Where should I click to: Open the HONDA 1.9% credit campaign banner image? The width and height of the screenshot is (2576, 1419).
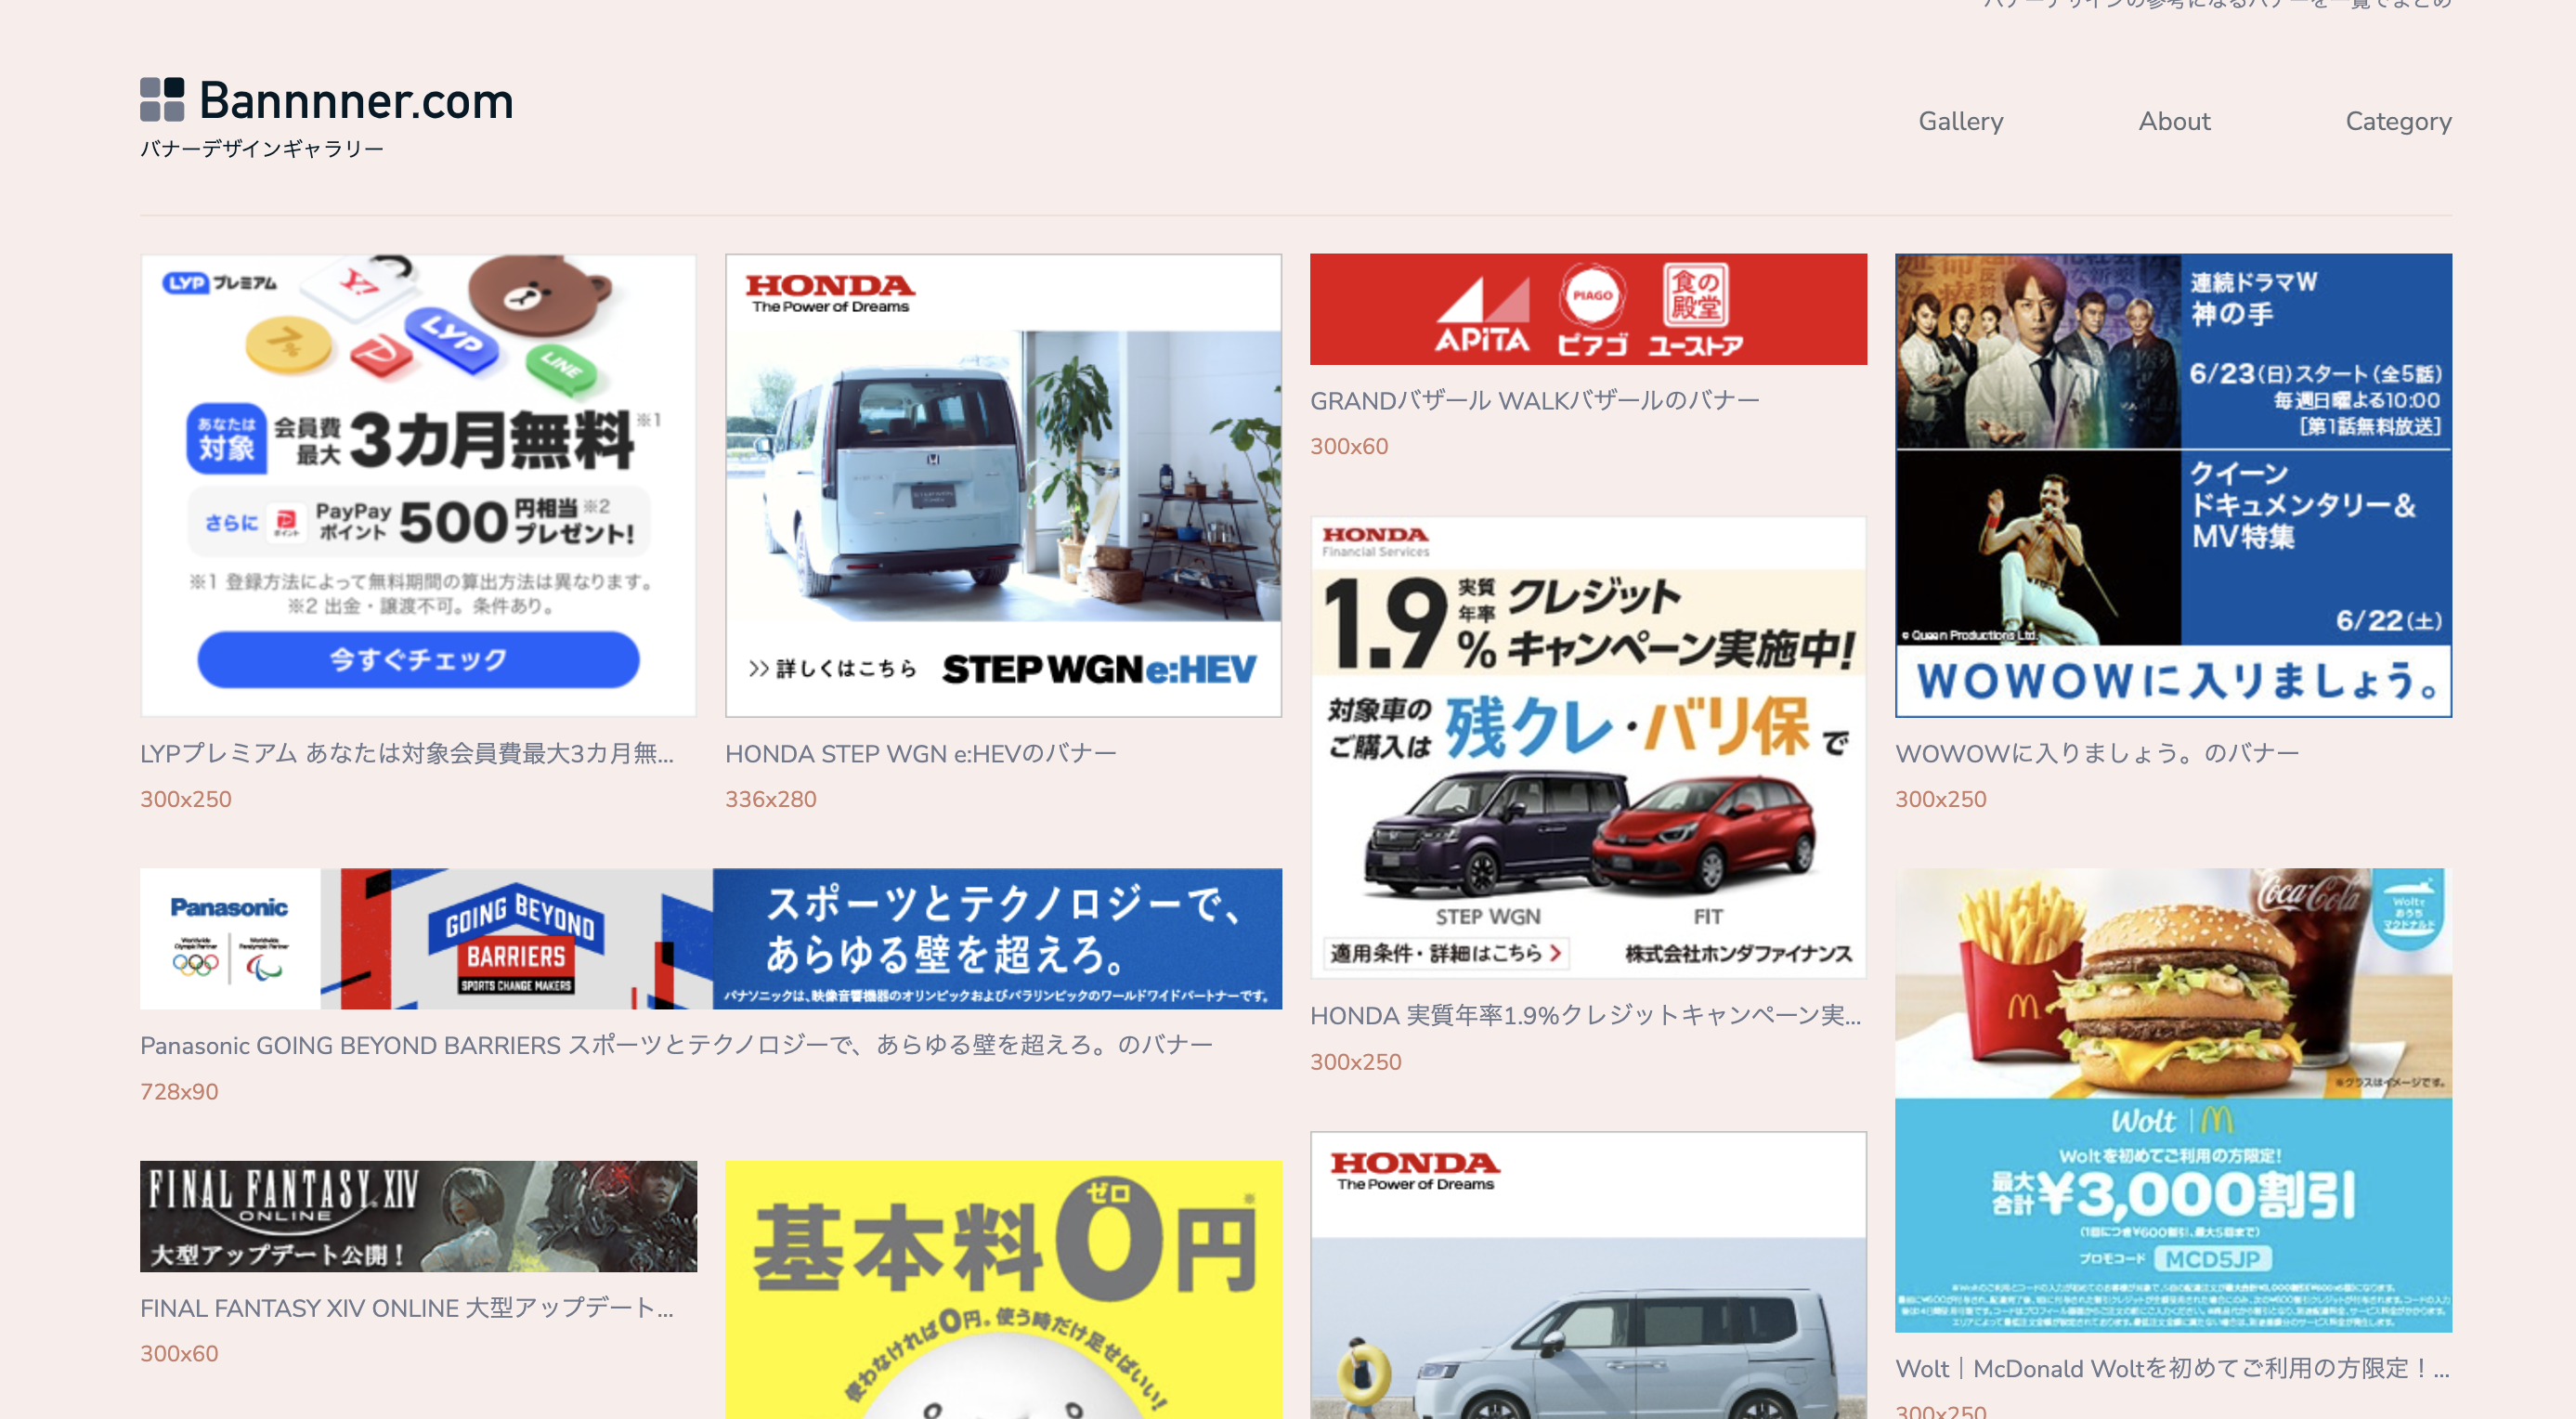pos(1588,747)
